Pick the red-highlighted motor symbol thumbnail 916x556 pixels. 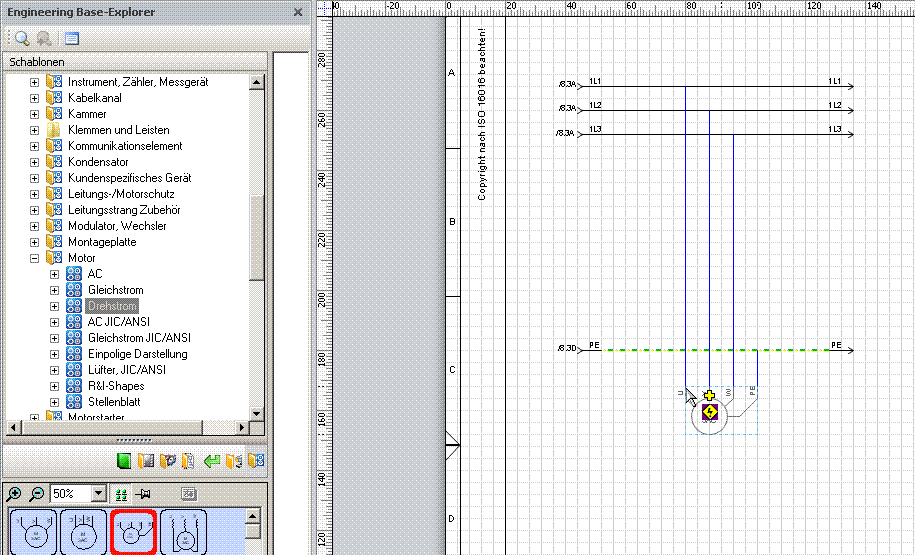133,532
